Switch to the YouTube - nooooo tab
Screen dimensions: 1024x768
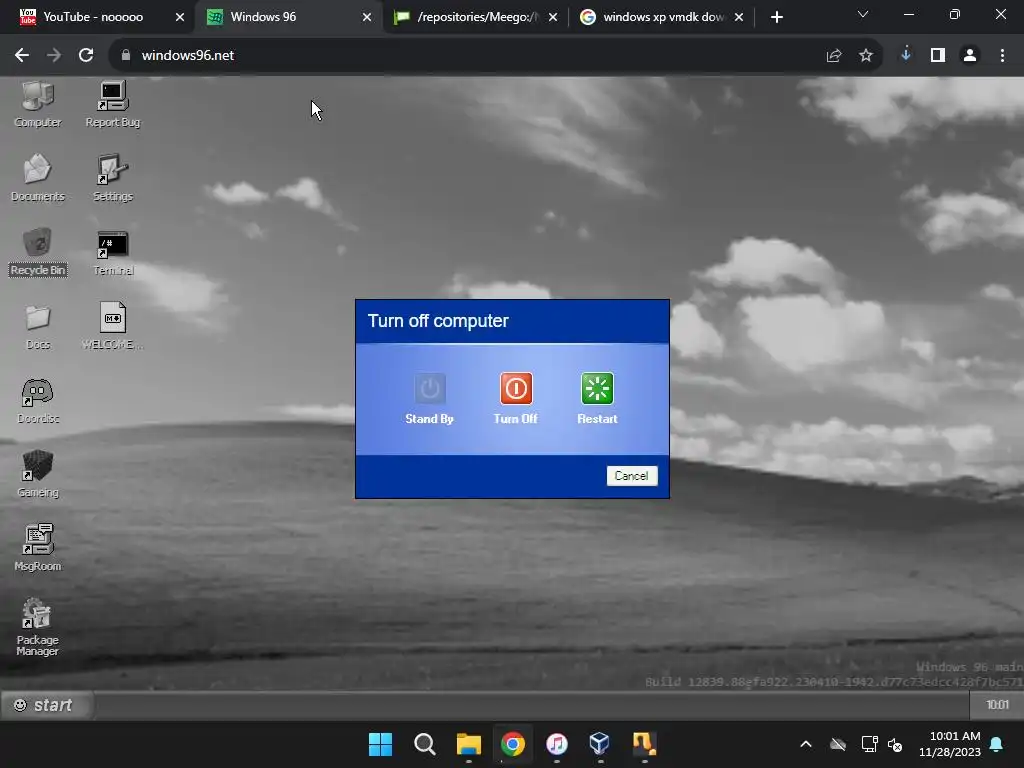93,17
